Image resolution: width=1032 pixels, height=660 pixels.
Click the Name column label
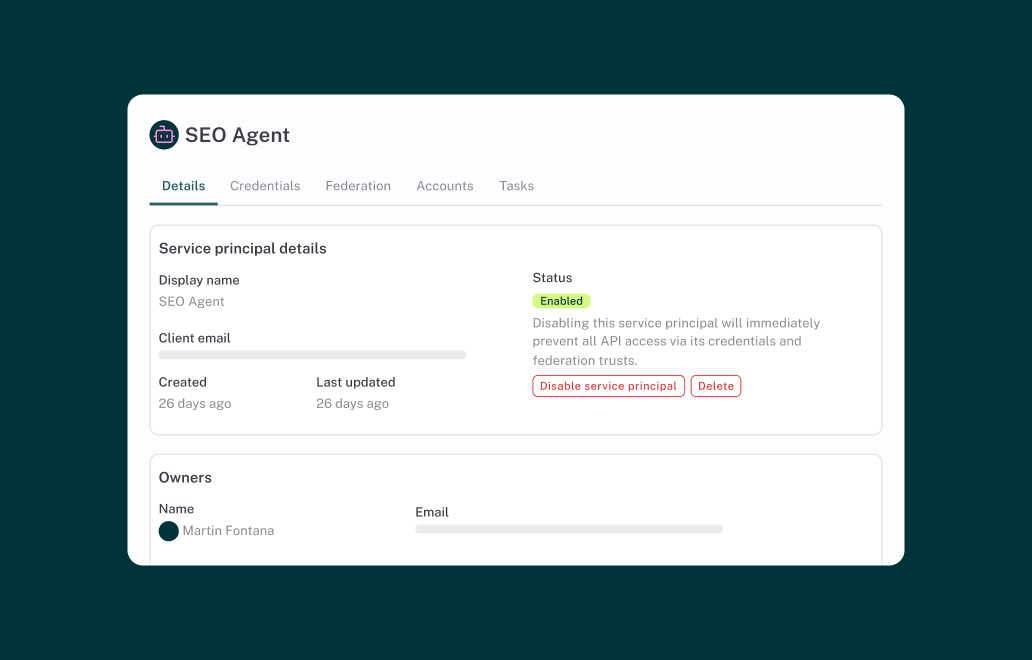[176, 509]
